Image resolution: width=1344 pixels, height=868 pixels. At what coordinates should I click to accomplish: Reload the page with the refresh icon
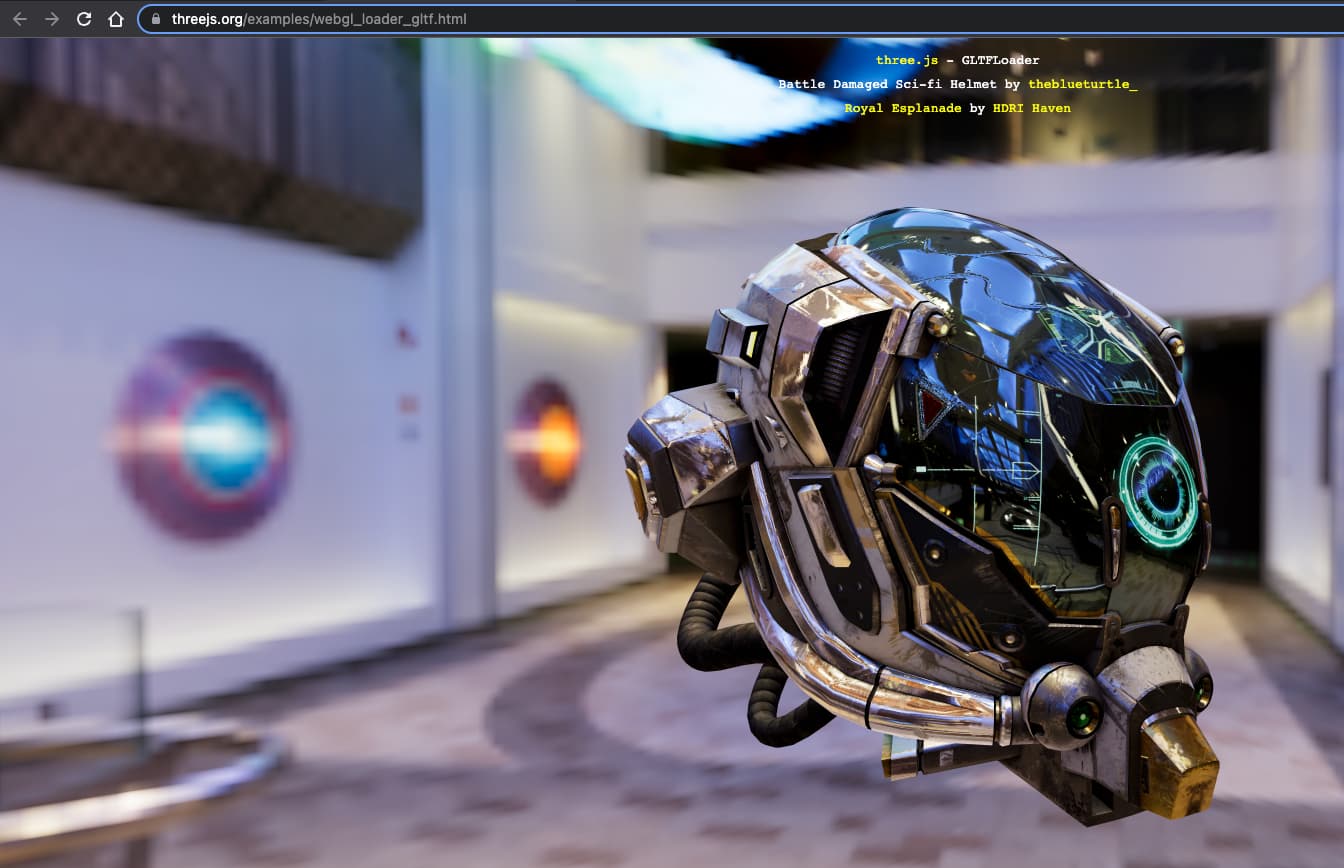[84, 19]
